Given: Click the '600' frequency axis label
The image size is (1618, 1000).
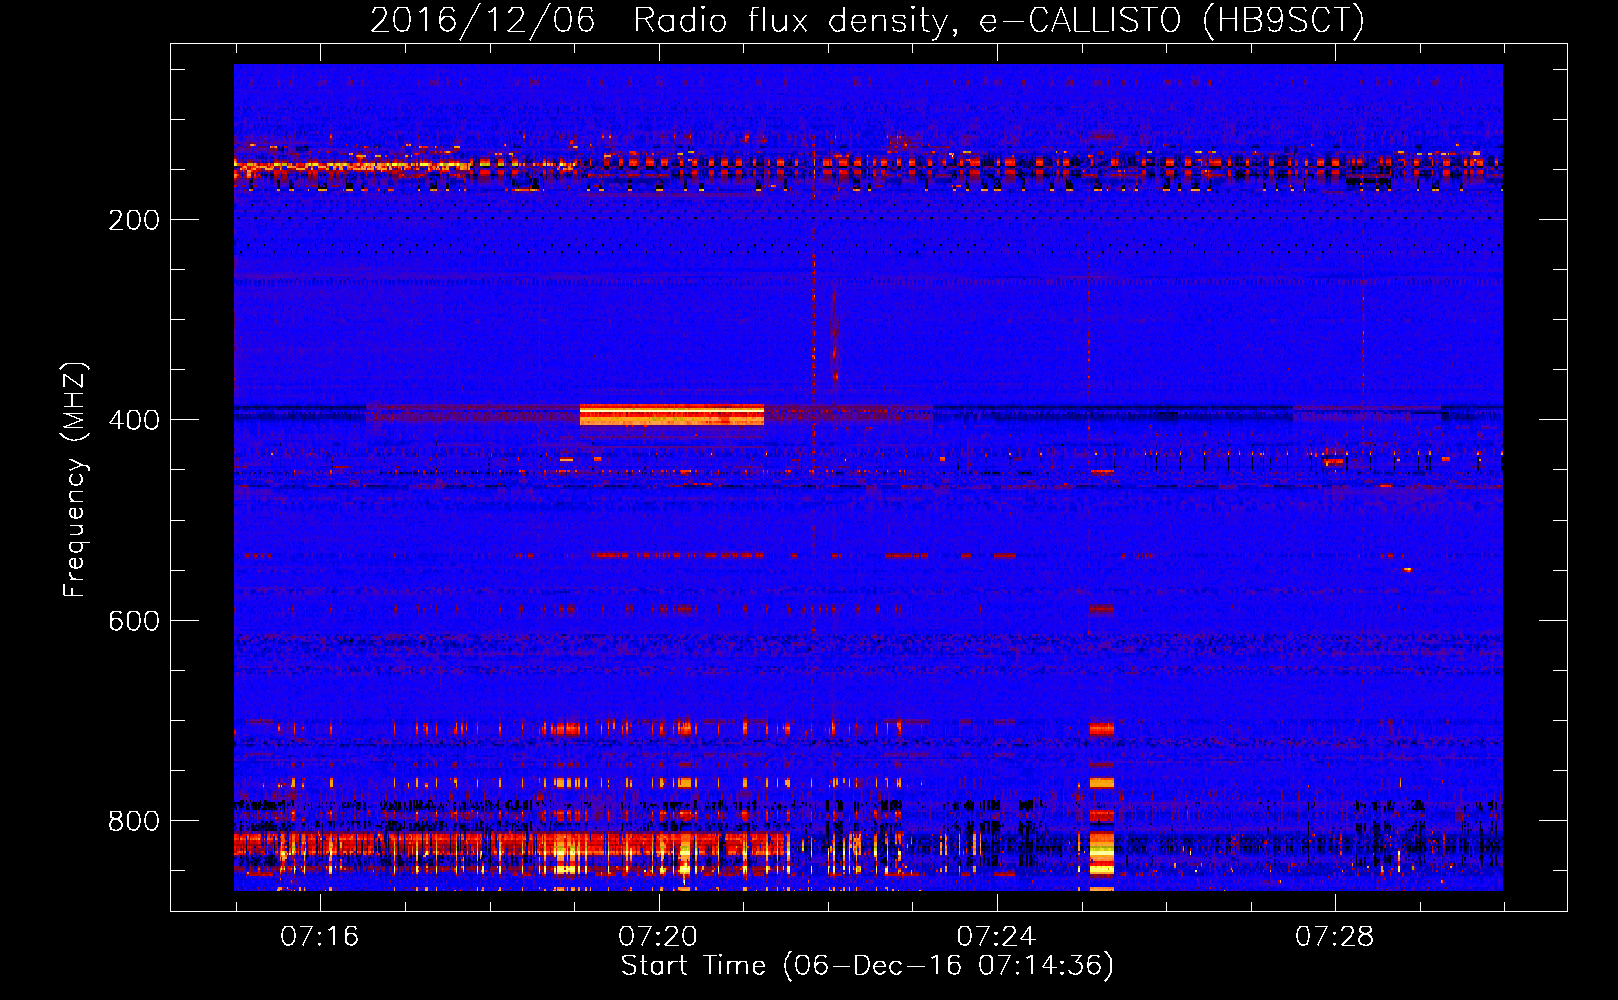Looking at the screenshot, I should point(134,621).
